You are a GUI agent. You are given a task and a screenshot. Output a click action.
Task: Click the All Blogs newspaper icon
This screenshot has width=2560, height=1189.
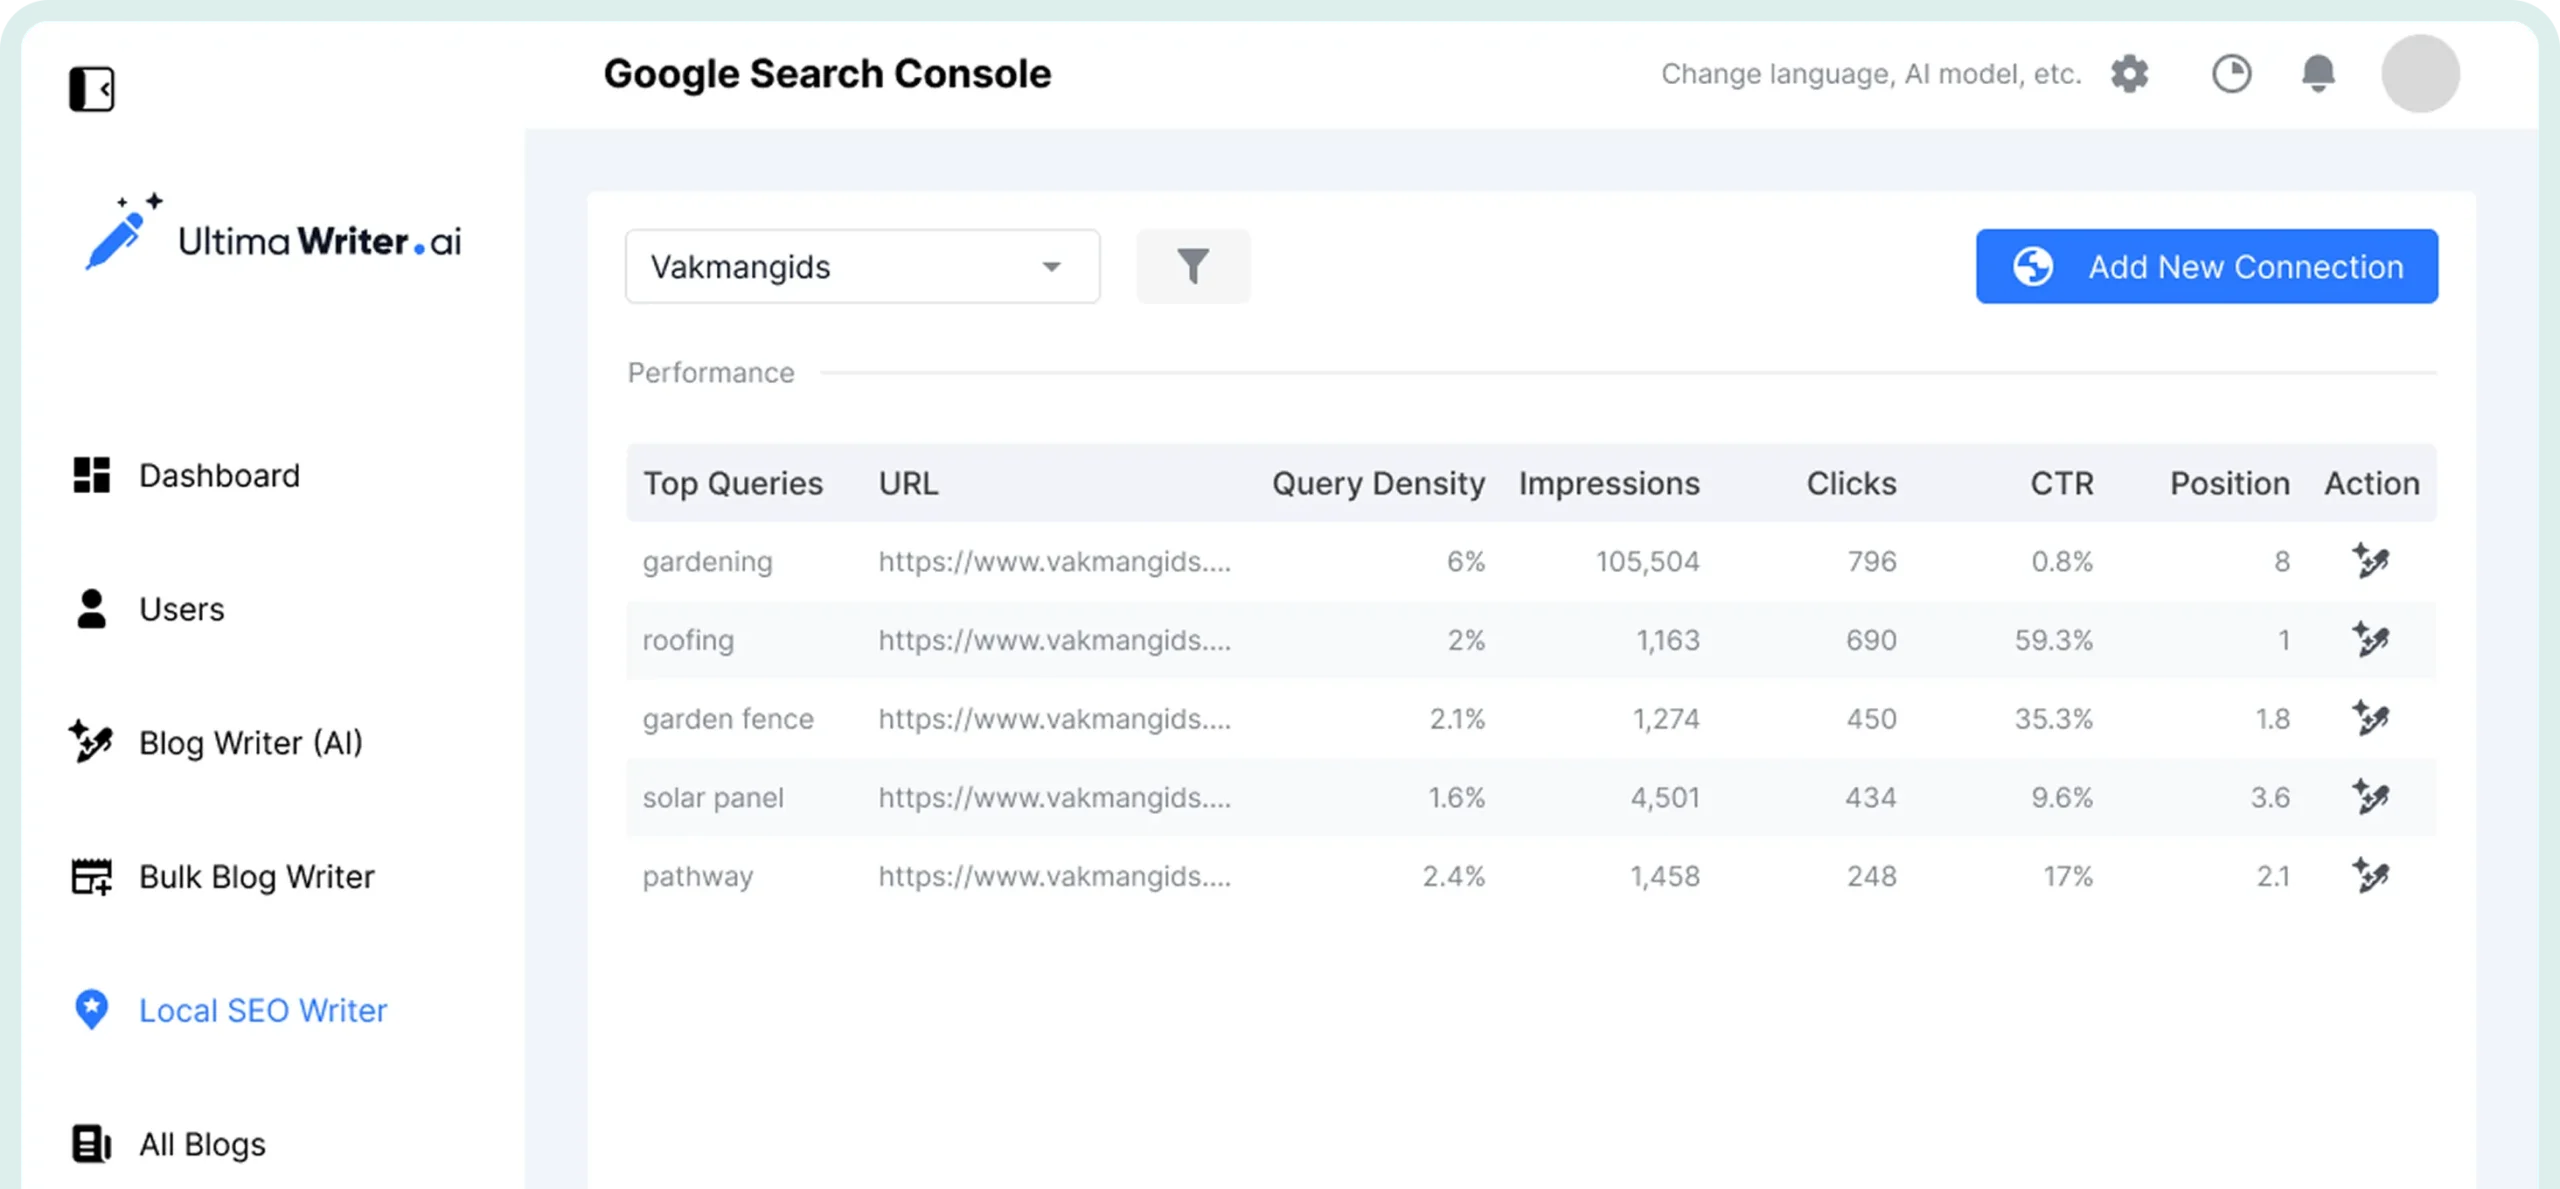(x=91, y=1144)
